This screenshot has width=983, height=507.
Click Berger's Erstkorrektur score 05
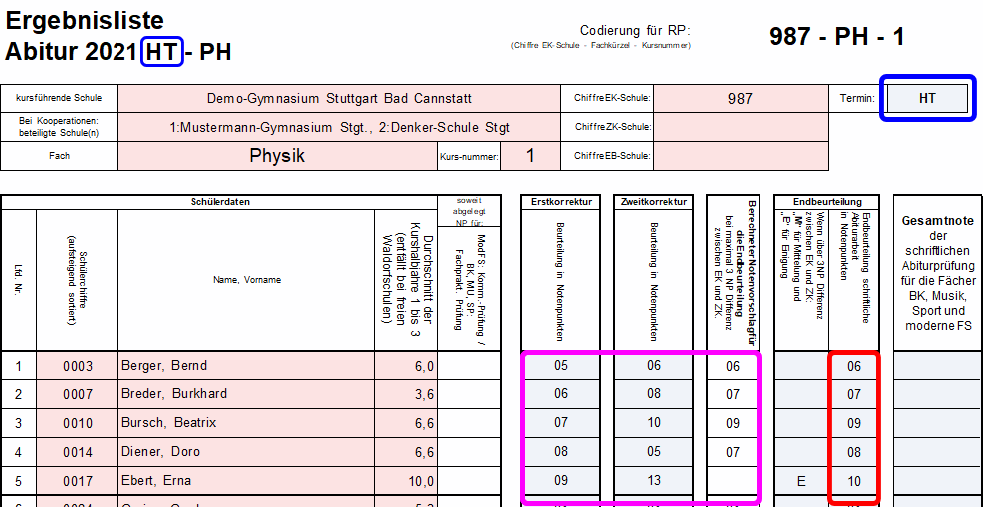(x=560, y=366)
